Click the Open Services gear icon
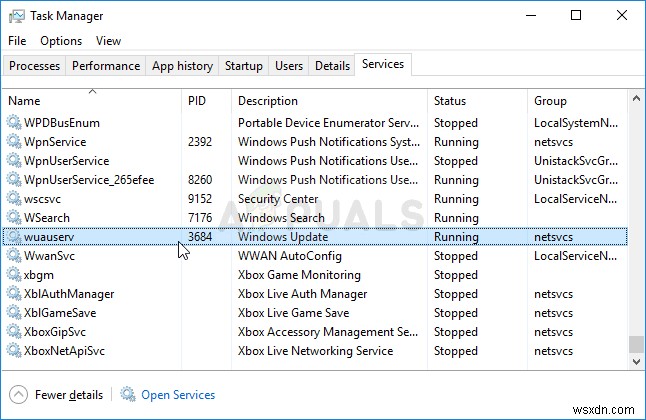Image resolution: width=646 pixels, height=420 pixels. pyautogui.click(x=128, y=395)
